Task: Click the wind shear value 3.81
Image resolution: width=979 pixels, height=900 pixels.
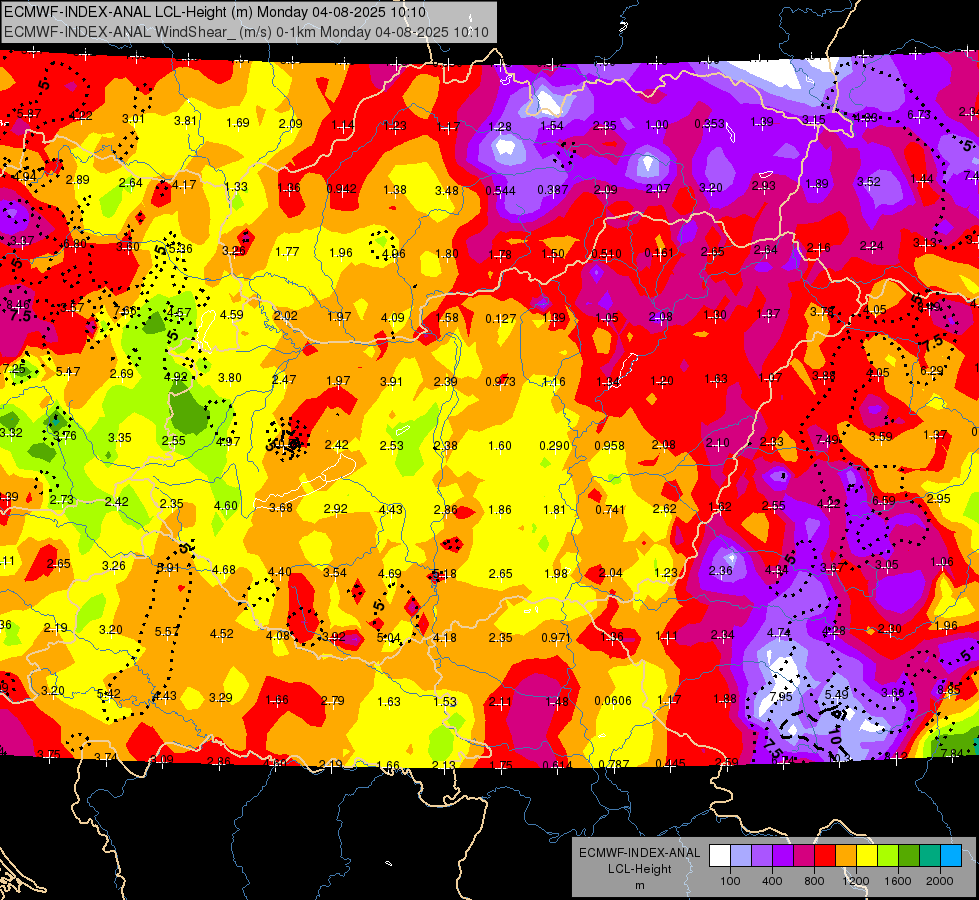Action: (185, 121)
